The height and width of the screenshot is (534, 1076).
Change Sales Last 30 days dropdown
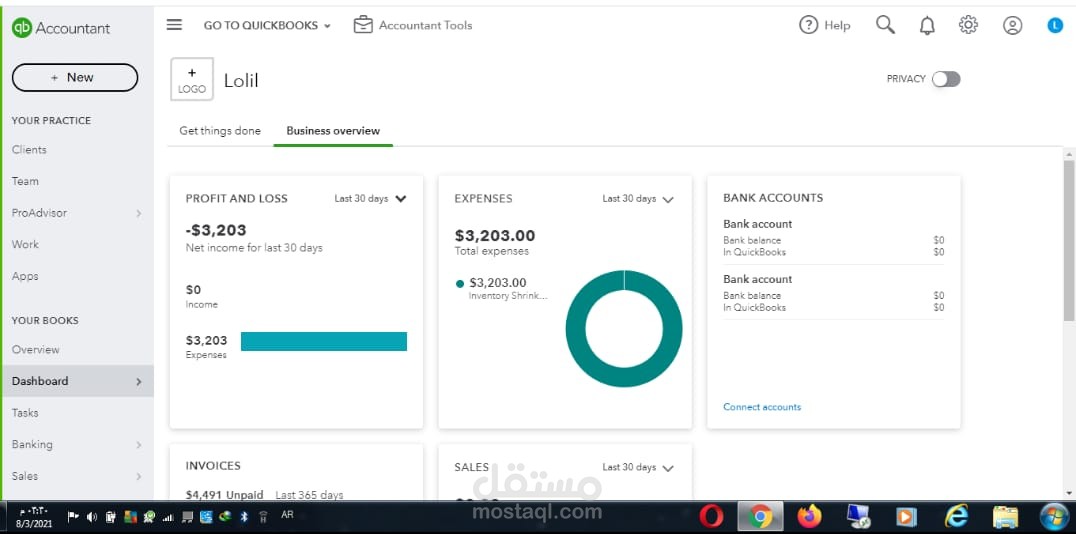pos(638,467)
